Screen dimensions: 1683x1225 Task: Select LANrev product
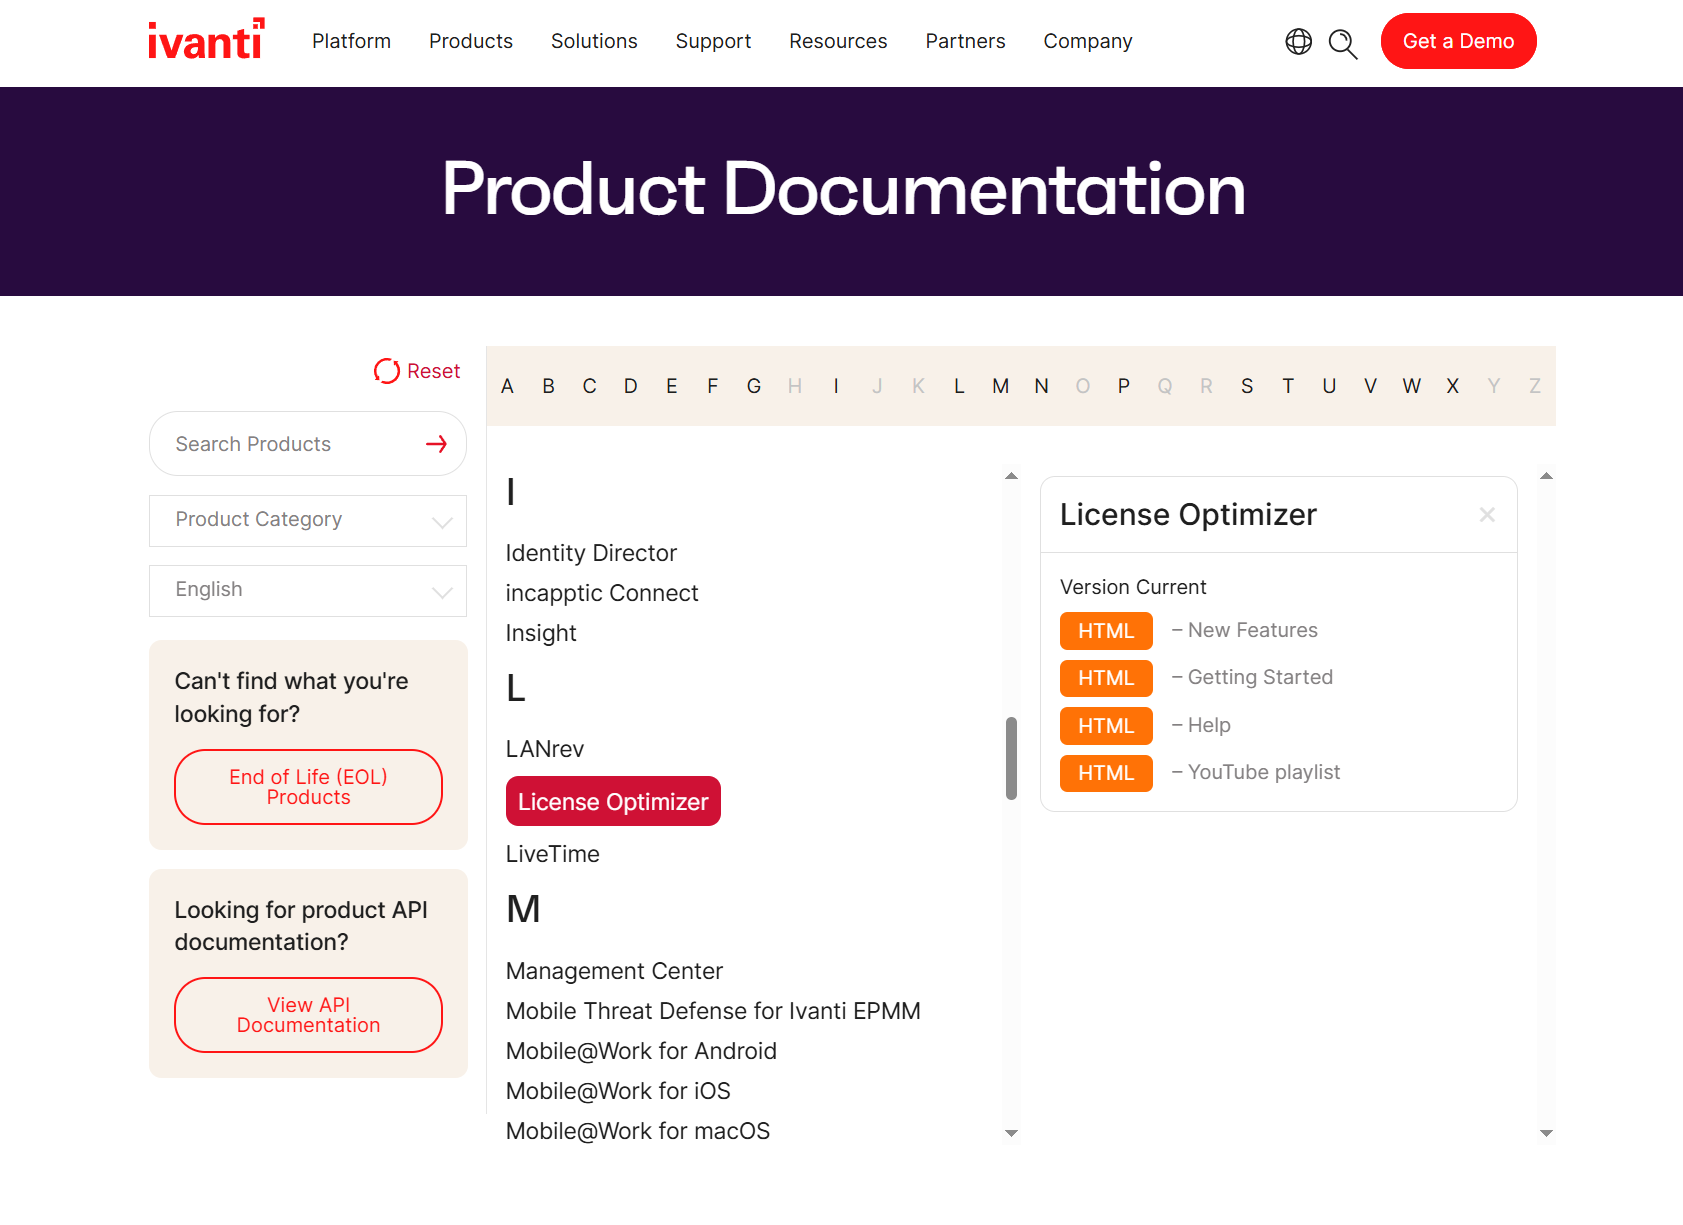pyautogui.click(x=545, y=749)
